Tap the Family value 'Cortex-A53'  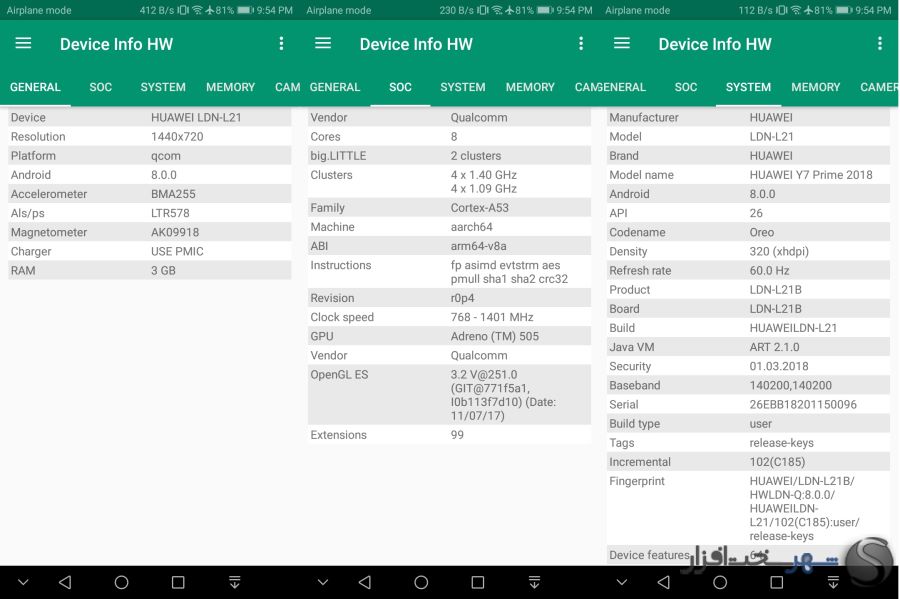[479, 208]
